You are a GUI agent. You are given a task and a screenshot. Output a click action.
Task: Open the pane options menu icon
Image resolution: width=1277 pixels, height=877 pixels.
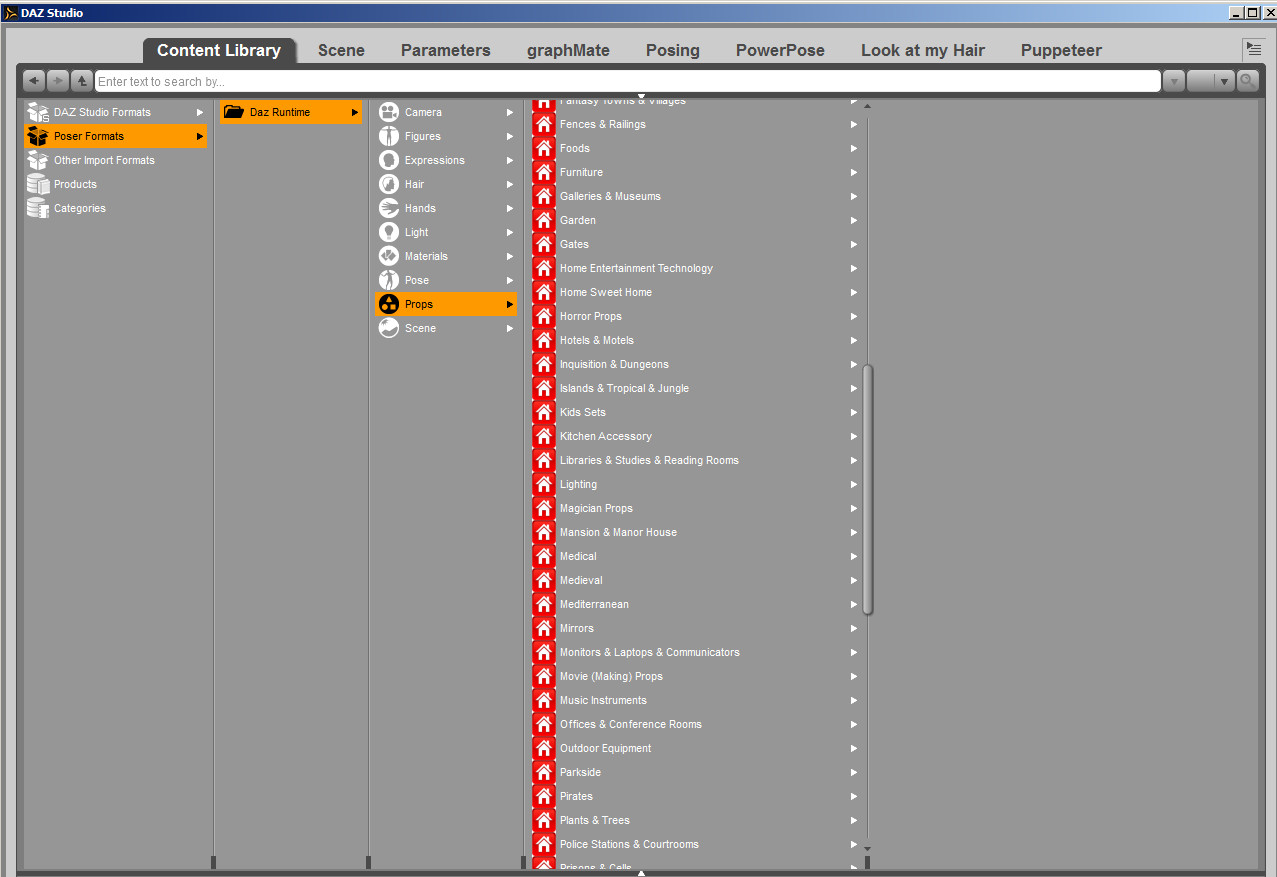[1253, 49]
